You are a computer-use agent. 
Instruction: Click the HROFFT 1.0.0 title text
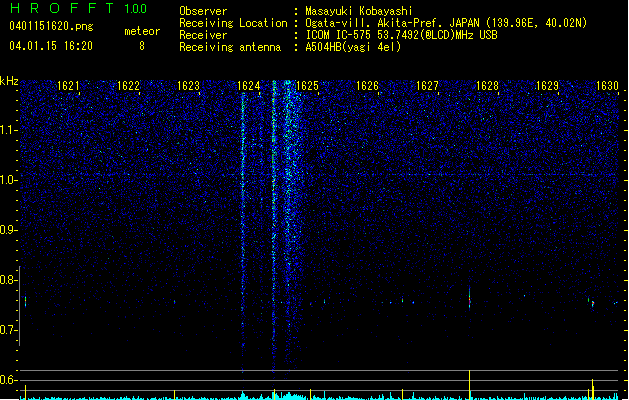(79, 8)
